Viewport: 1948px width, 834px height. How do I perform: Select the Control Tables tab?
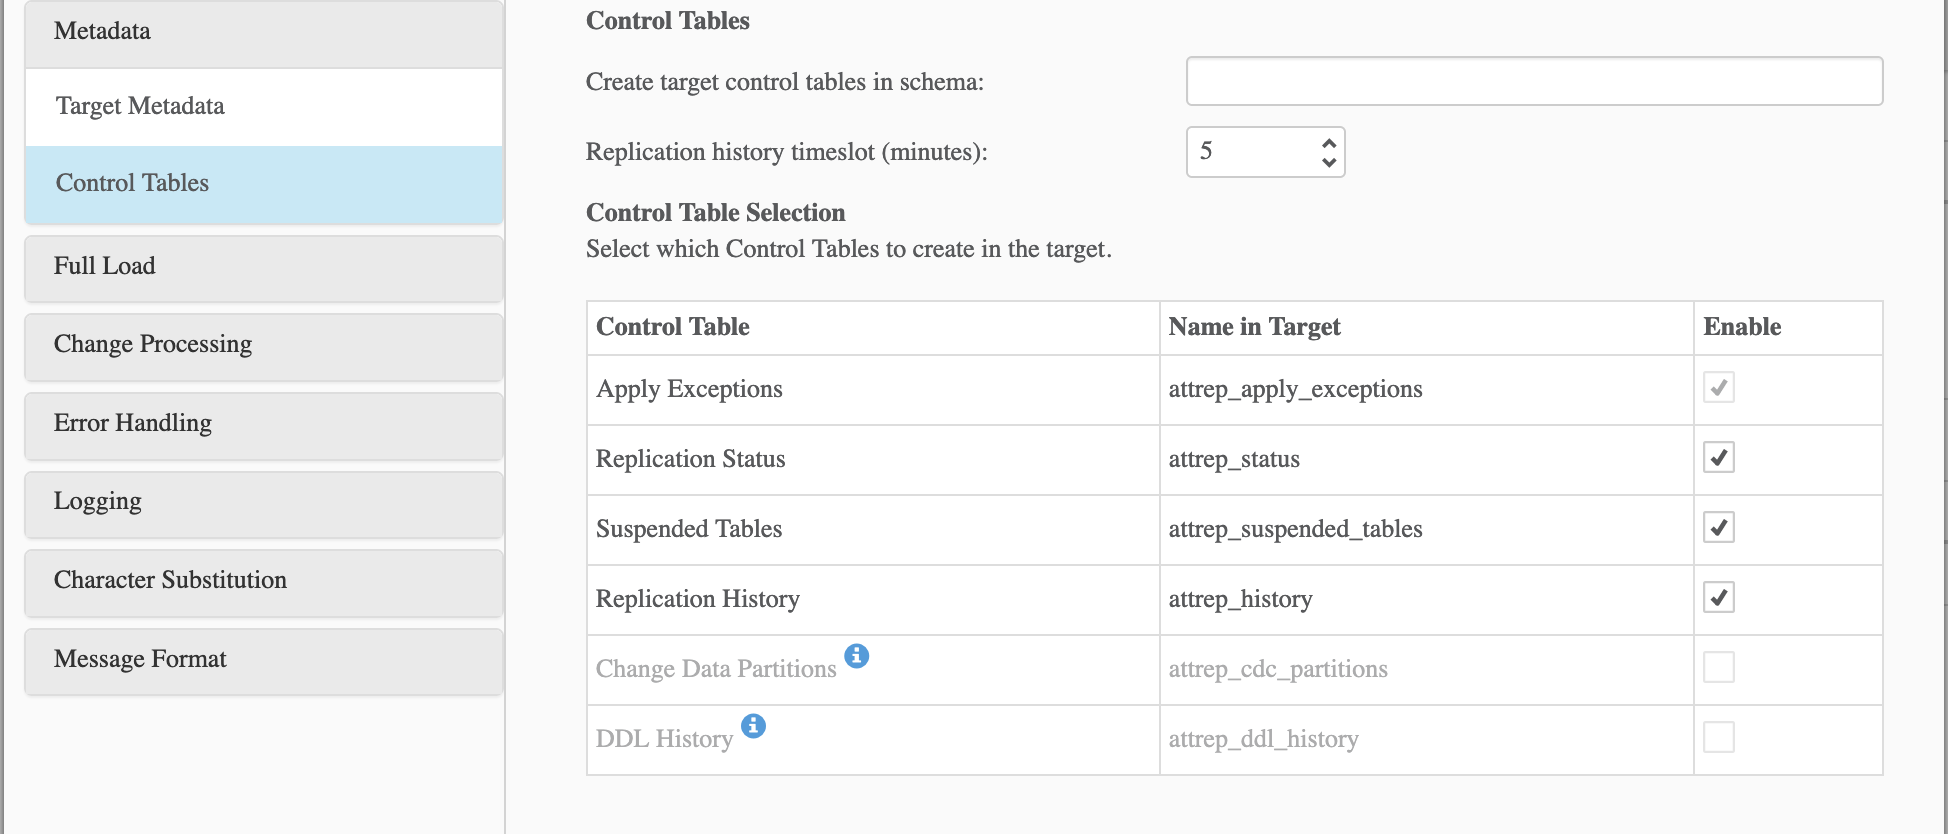pos(263,184)
